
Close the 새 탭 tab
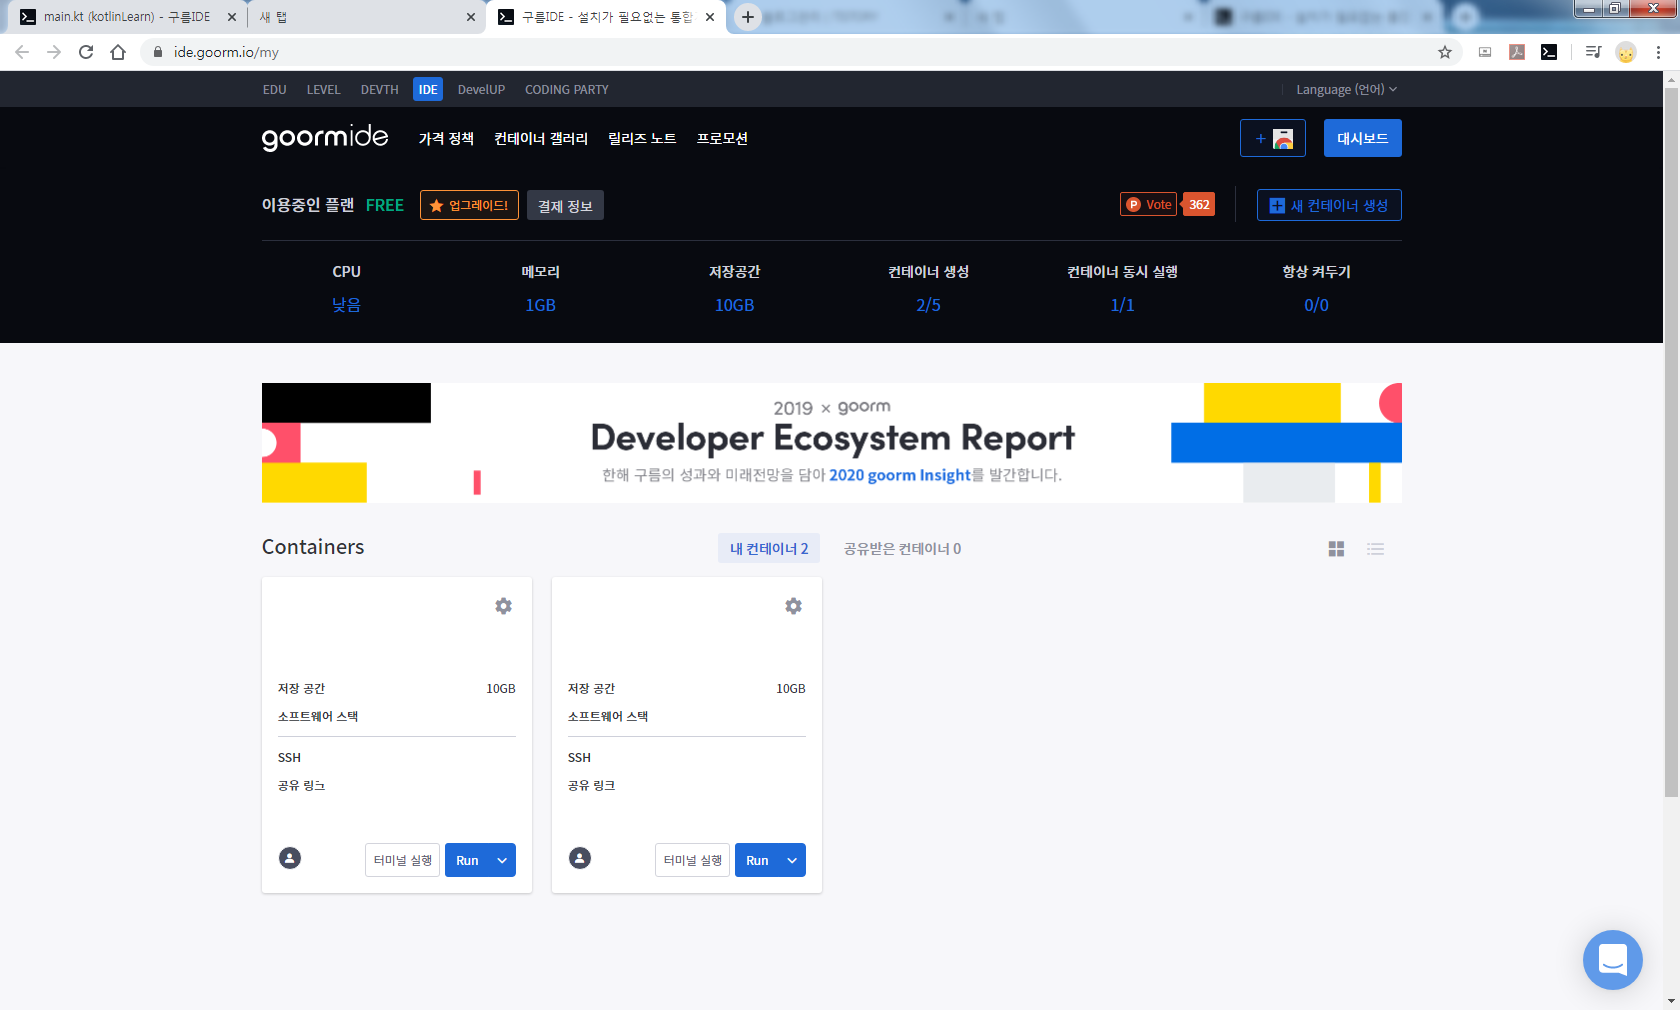click(471, 17)
